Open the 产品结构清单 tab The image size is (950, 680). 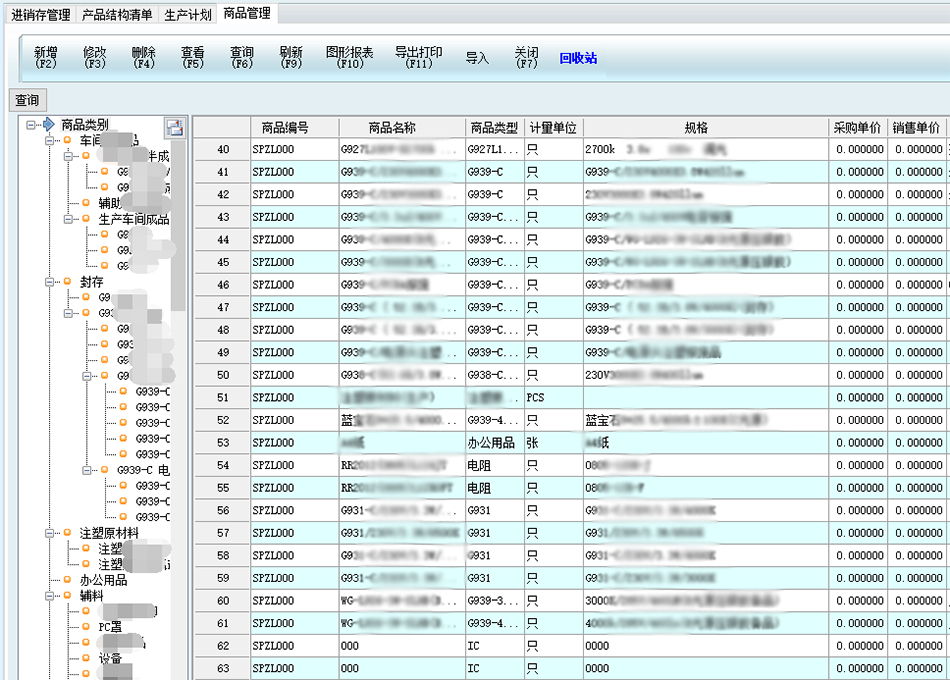click(x=117, y=14)
